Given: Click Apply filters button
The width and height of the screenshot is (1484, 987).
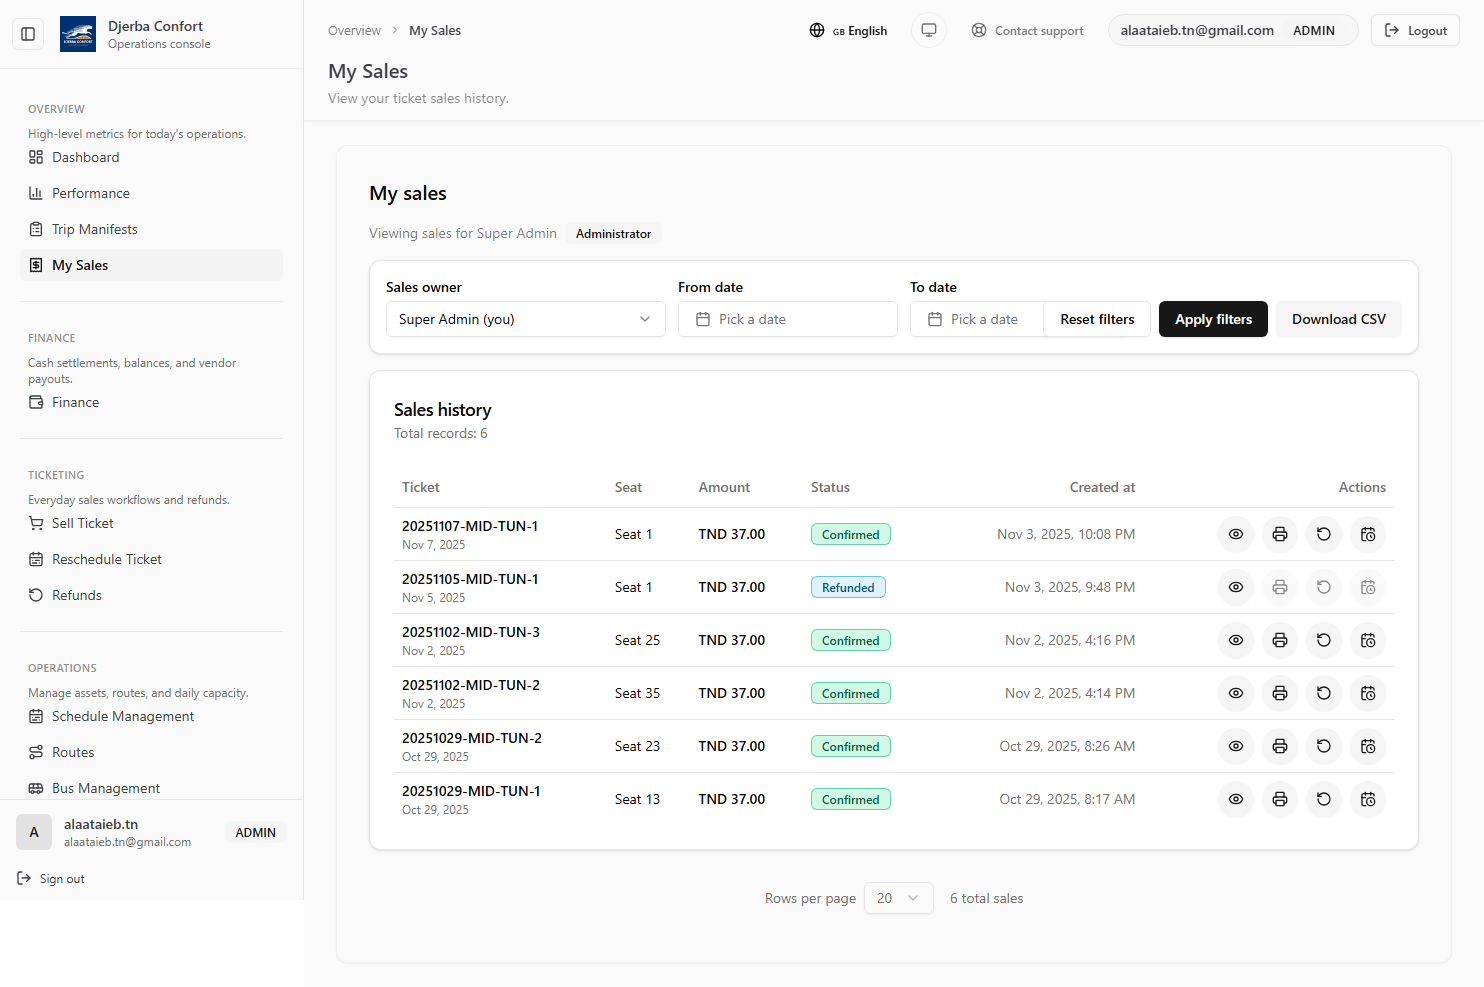Looking at the screenshot, I should [x=1213, y=319].
